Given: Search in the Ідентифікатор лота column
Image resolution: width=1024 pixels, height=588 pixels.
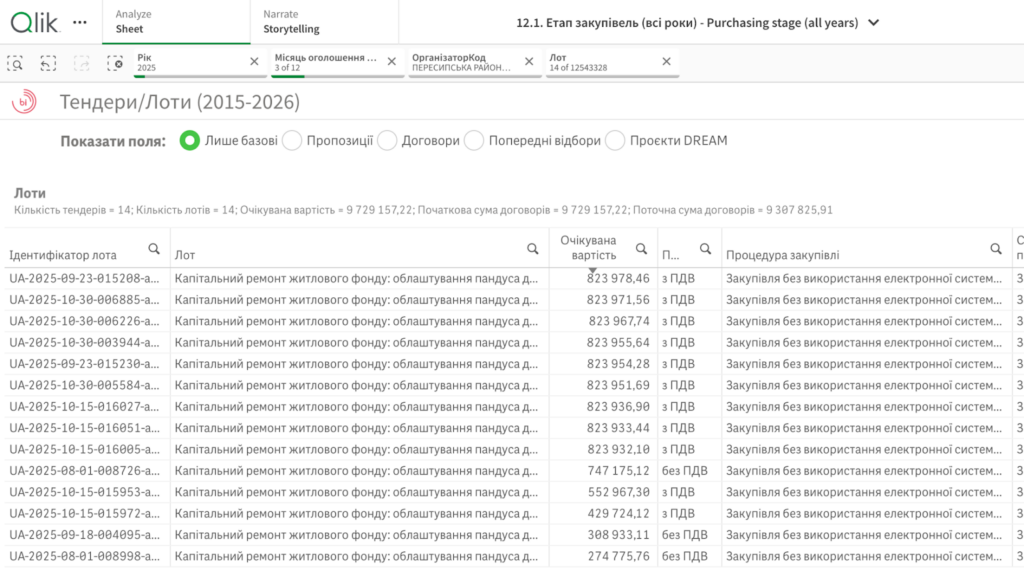Looking at the screenshot, I should coord(154,249).
